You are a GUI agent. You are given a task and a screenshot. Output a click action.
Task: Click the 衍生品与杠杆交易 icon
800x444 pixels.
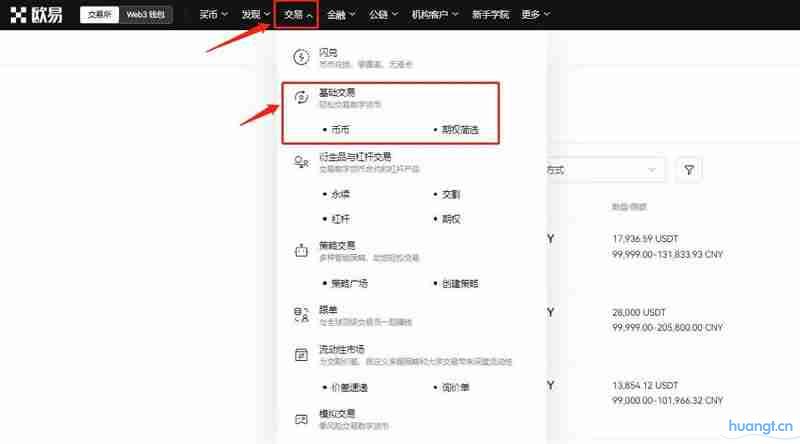click(301, 161)
